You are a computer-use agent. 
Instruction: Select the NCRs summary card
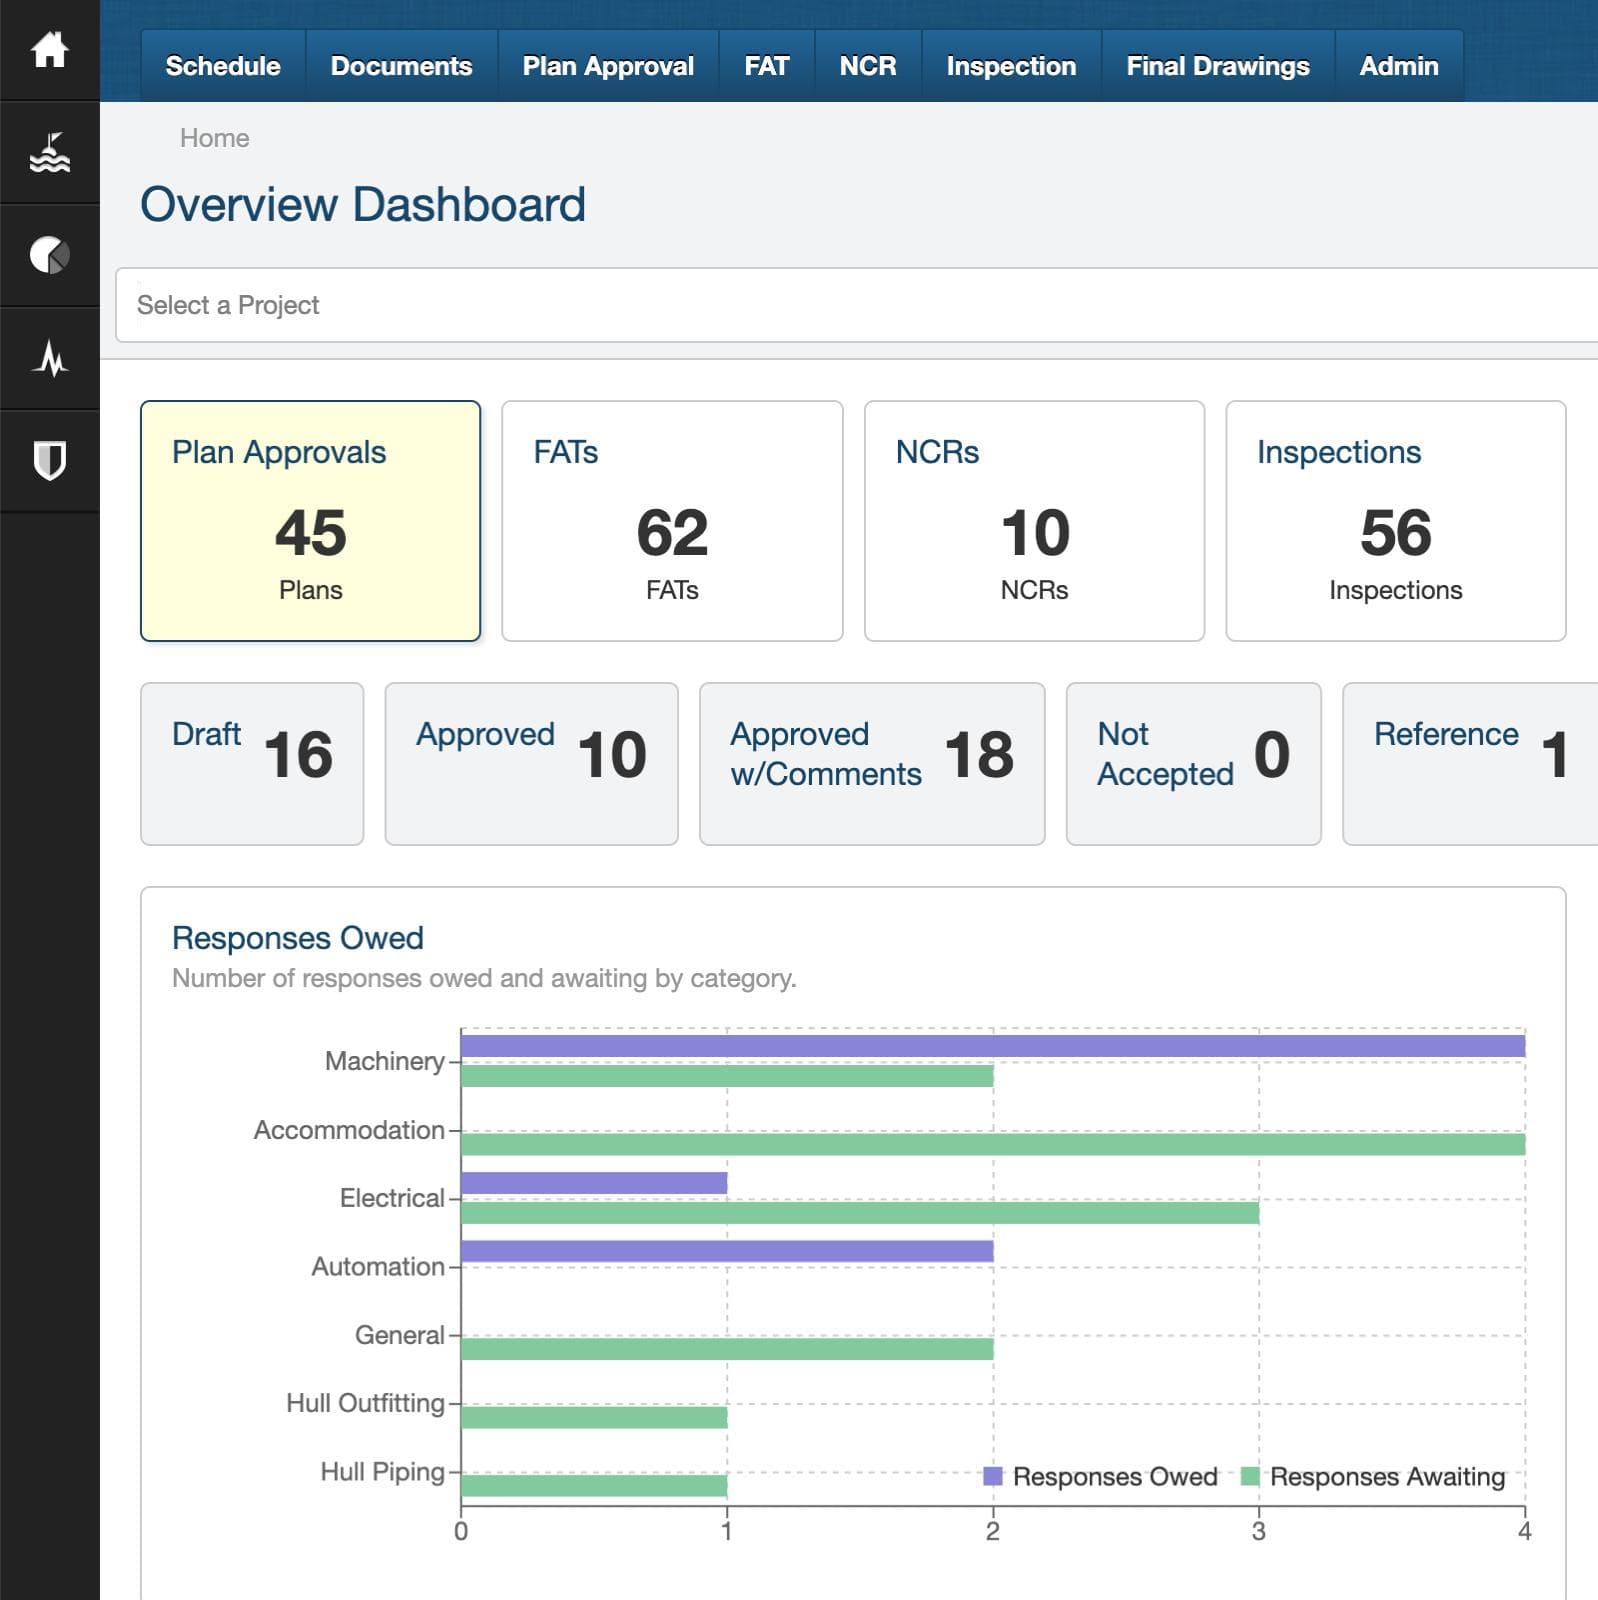[x=1034, y=521]
